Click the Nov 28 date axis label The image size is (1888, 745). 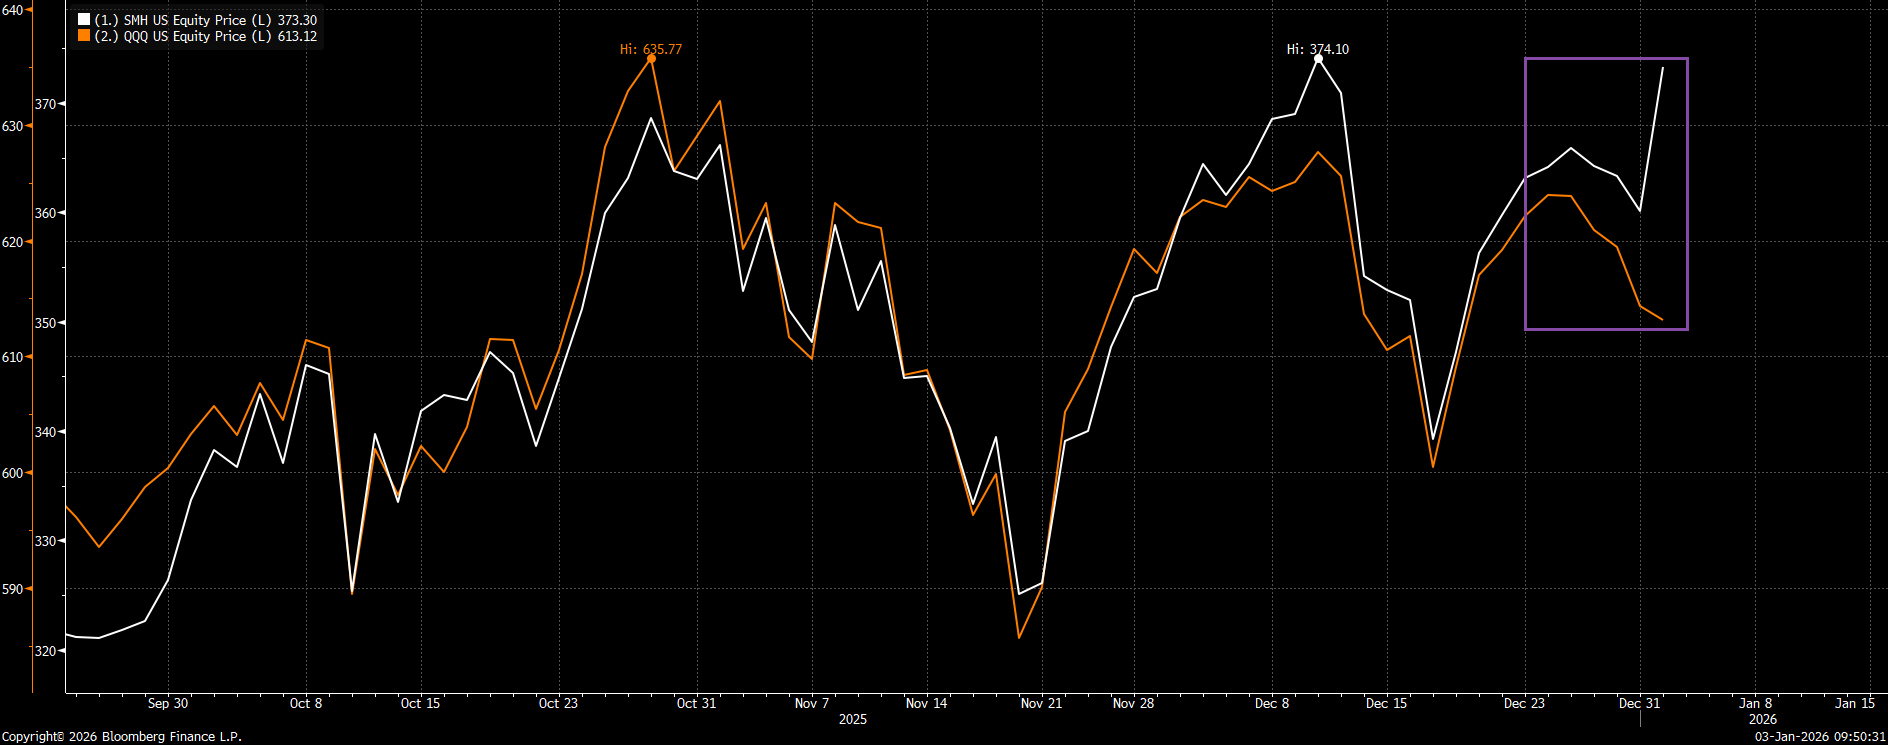[1133, 703]
